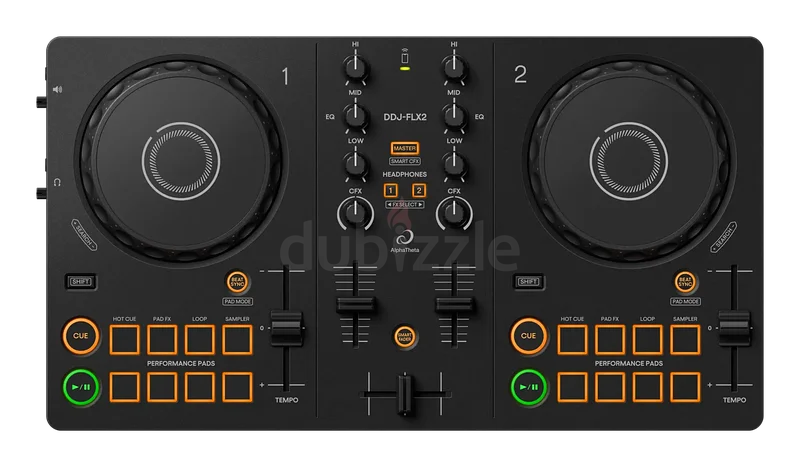Click the channel 1 volume fader cap
This screenshot has height=467, width=800.
tap(355, 305)
